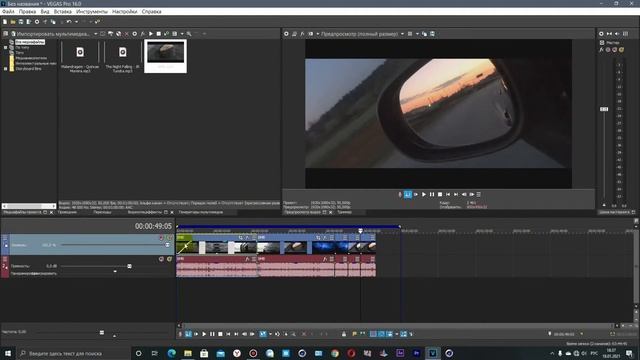Toggle the Mute button on the video track header

161,238
